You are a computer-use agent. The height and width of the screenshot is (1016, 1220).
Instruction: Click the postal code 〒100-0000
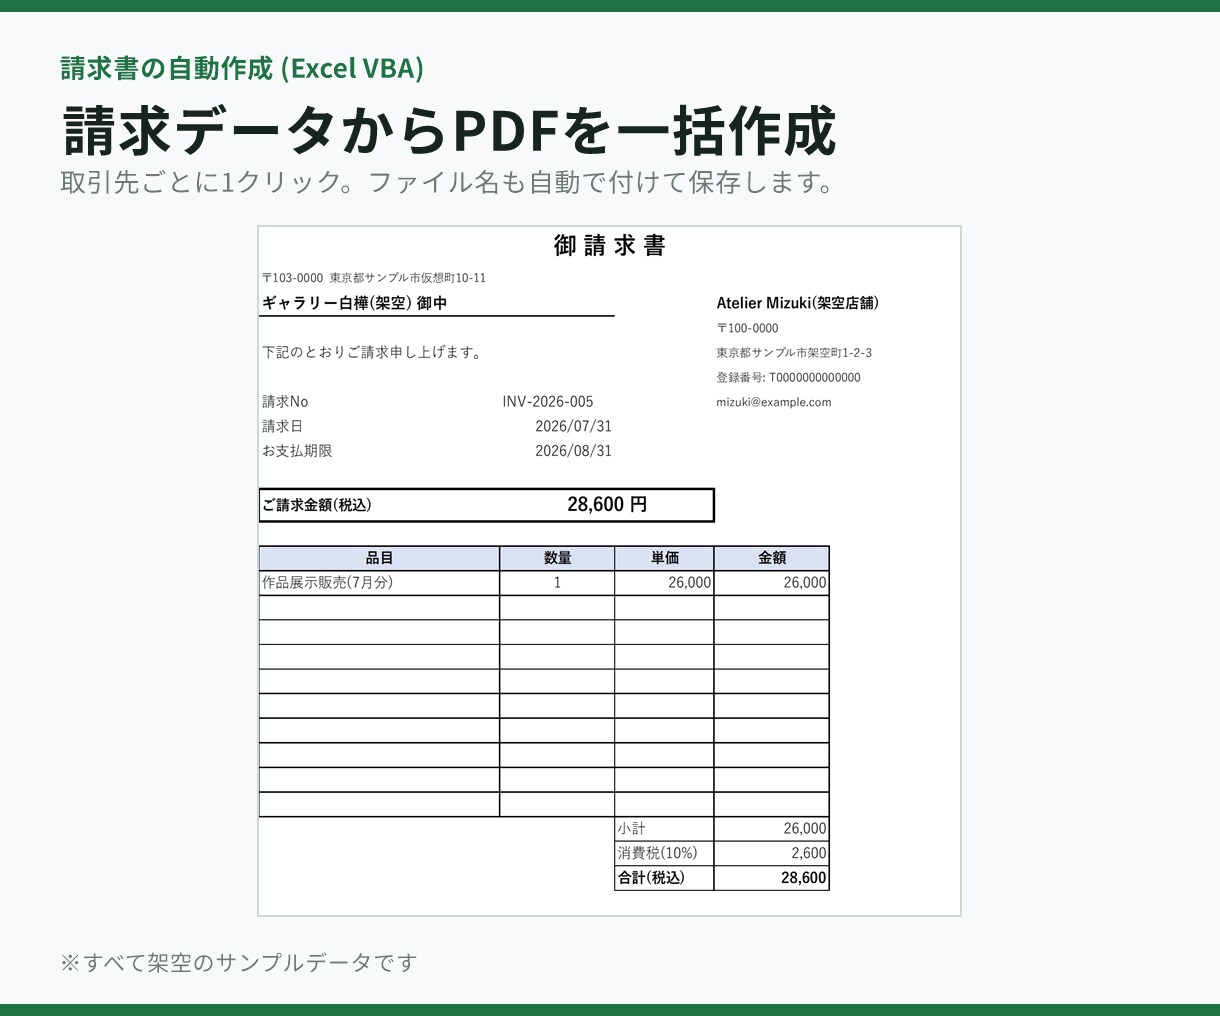point(747,328)
